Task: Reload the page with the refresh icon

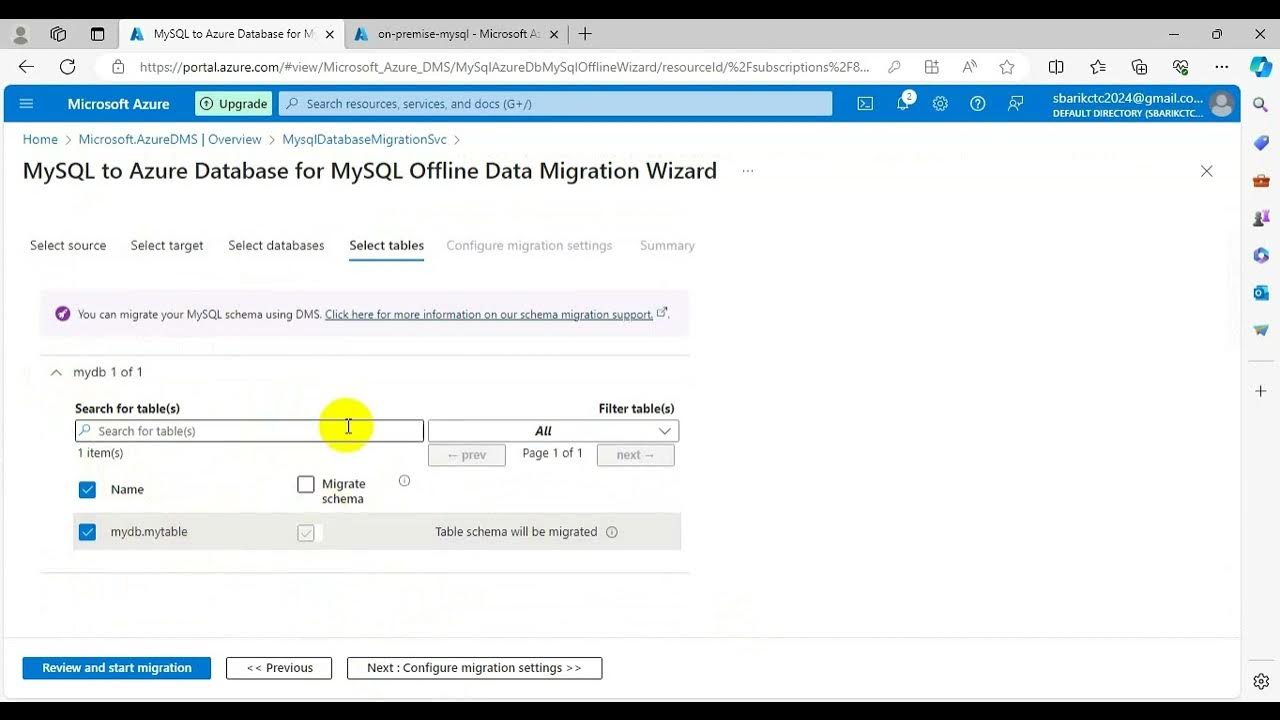Action: pyautogui.click(x=68, y=67)
